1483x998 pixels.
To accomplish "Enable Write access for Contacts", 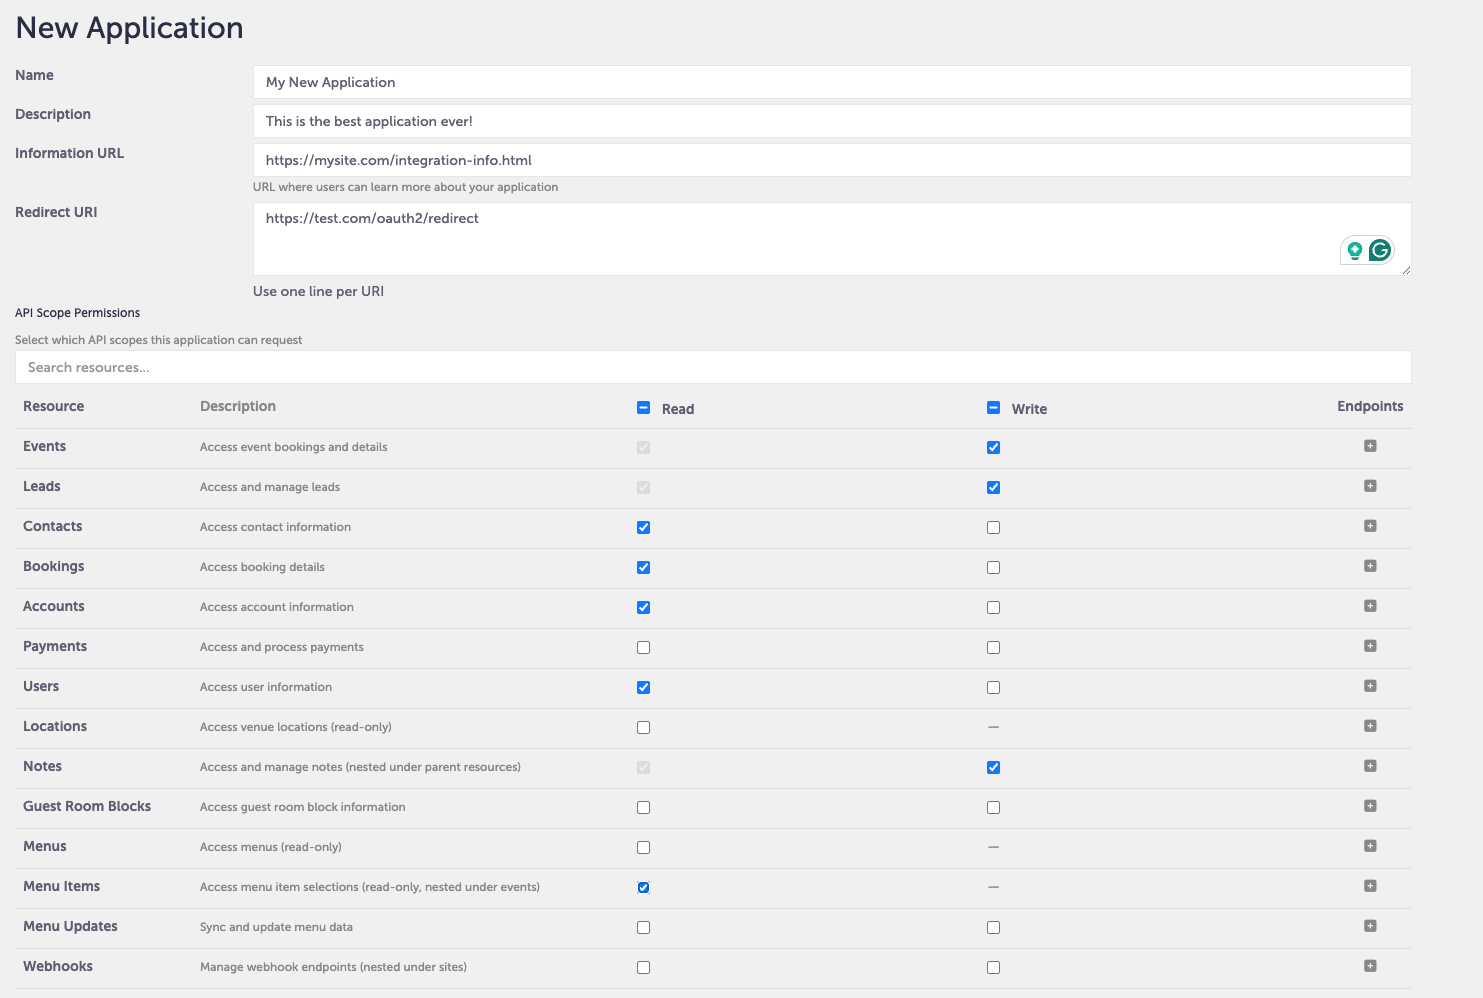I will tap(993, 527).
